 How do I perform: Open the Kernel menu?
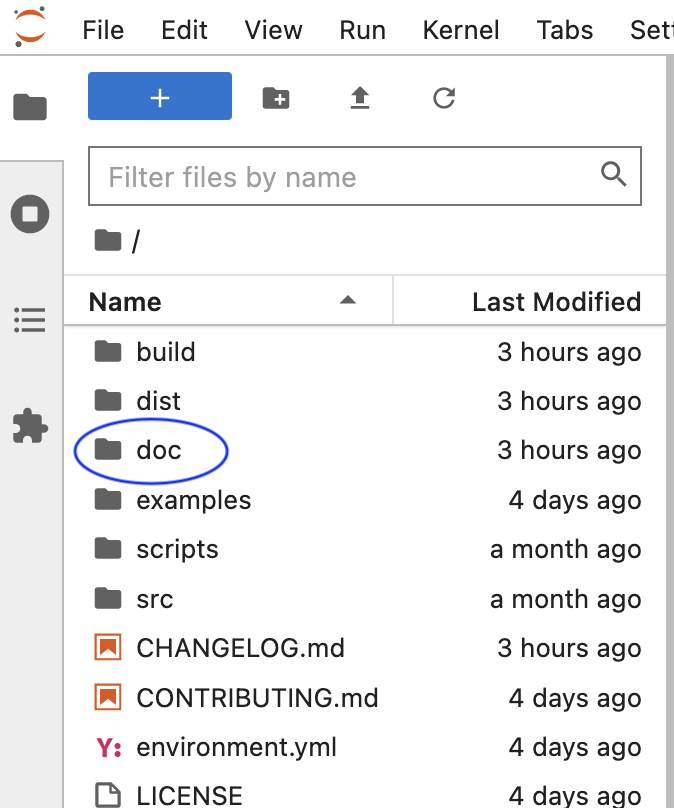click(x=461, y=30)
